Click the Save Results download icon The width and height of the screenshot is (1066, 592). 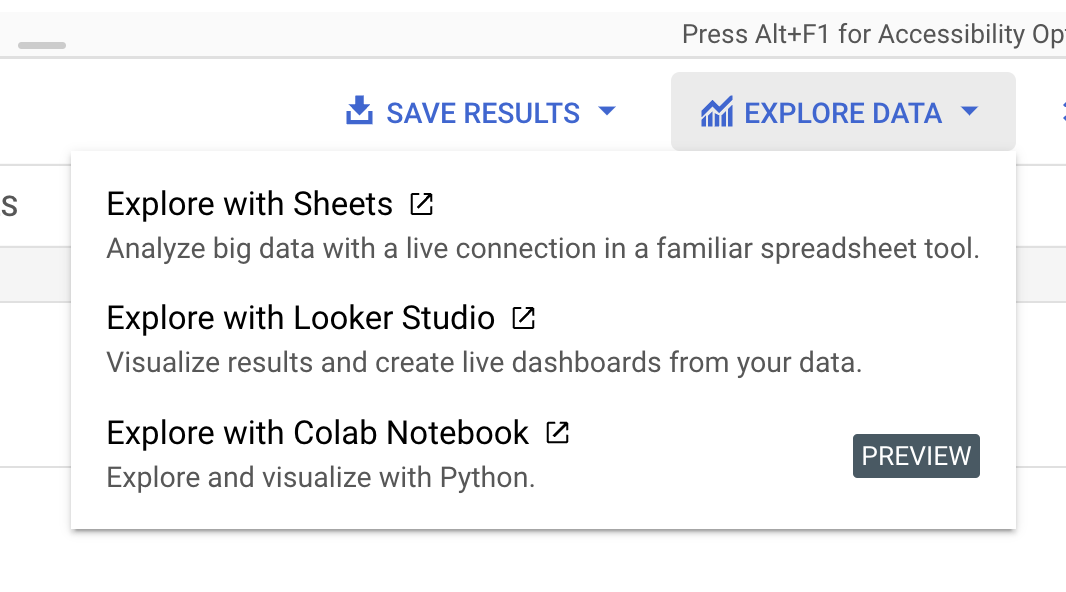(x=358, y=112)
